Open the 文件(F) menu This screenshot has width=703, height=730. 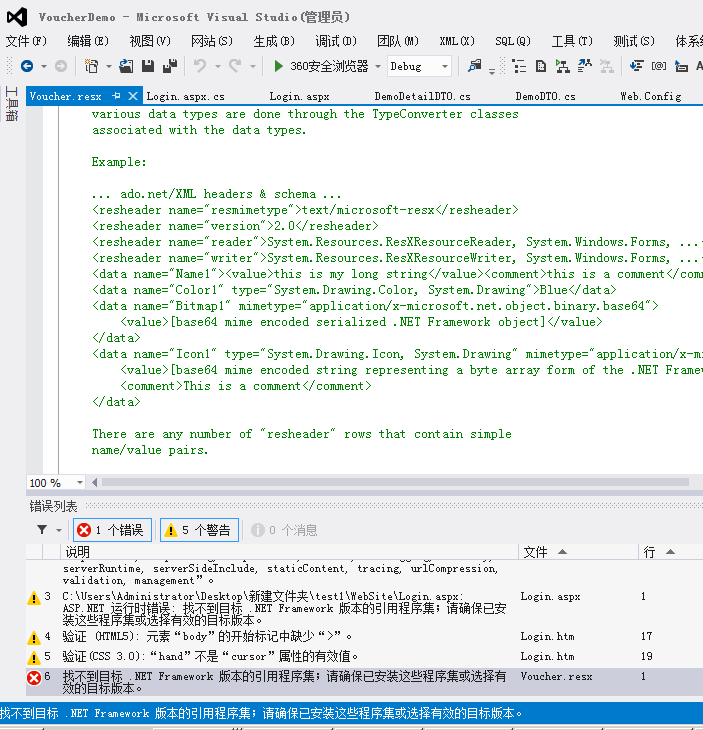(26, 41)
